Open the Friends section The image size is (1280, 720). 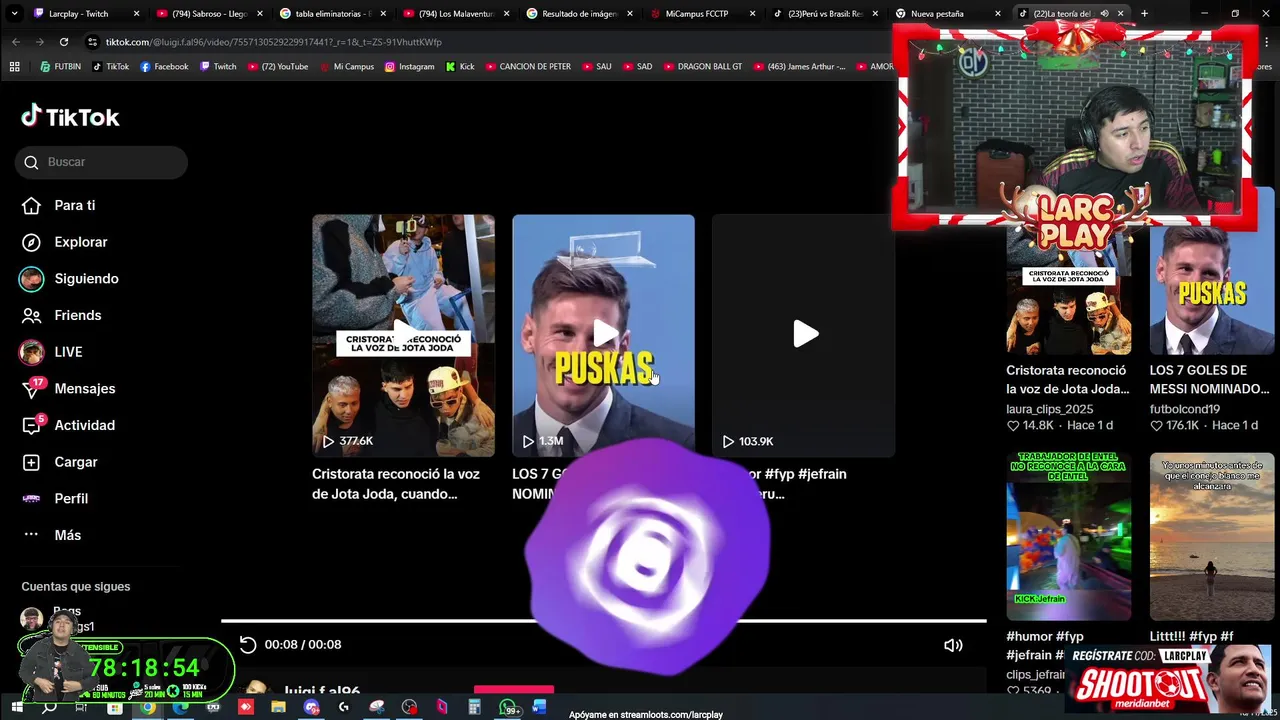61,315
